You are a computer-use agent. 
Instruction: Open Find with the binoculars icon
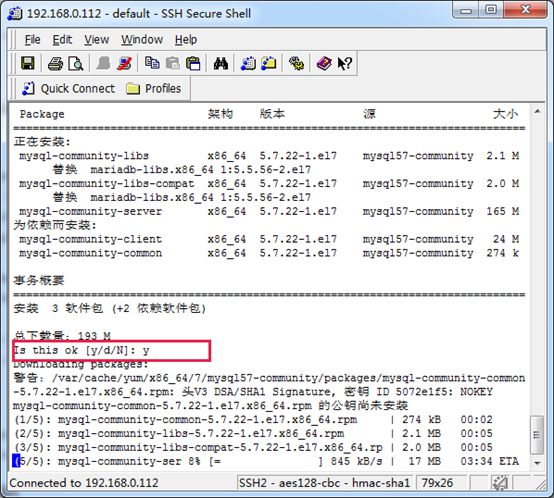tap(220, 64)
